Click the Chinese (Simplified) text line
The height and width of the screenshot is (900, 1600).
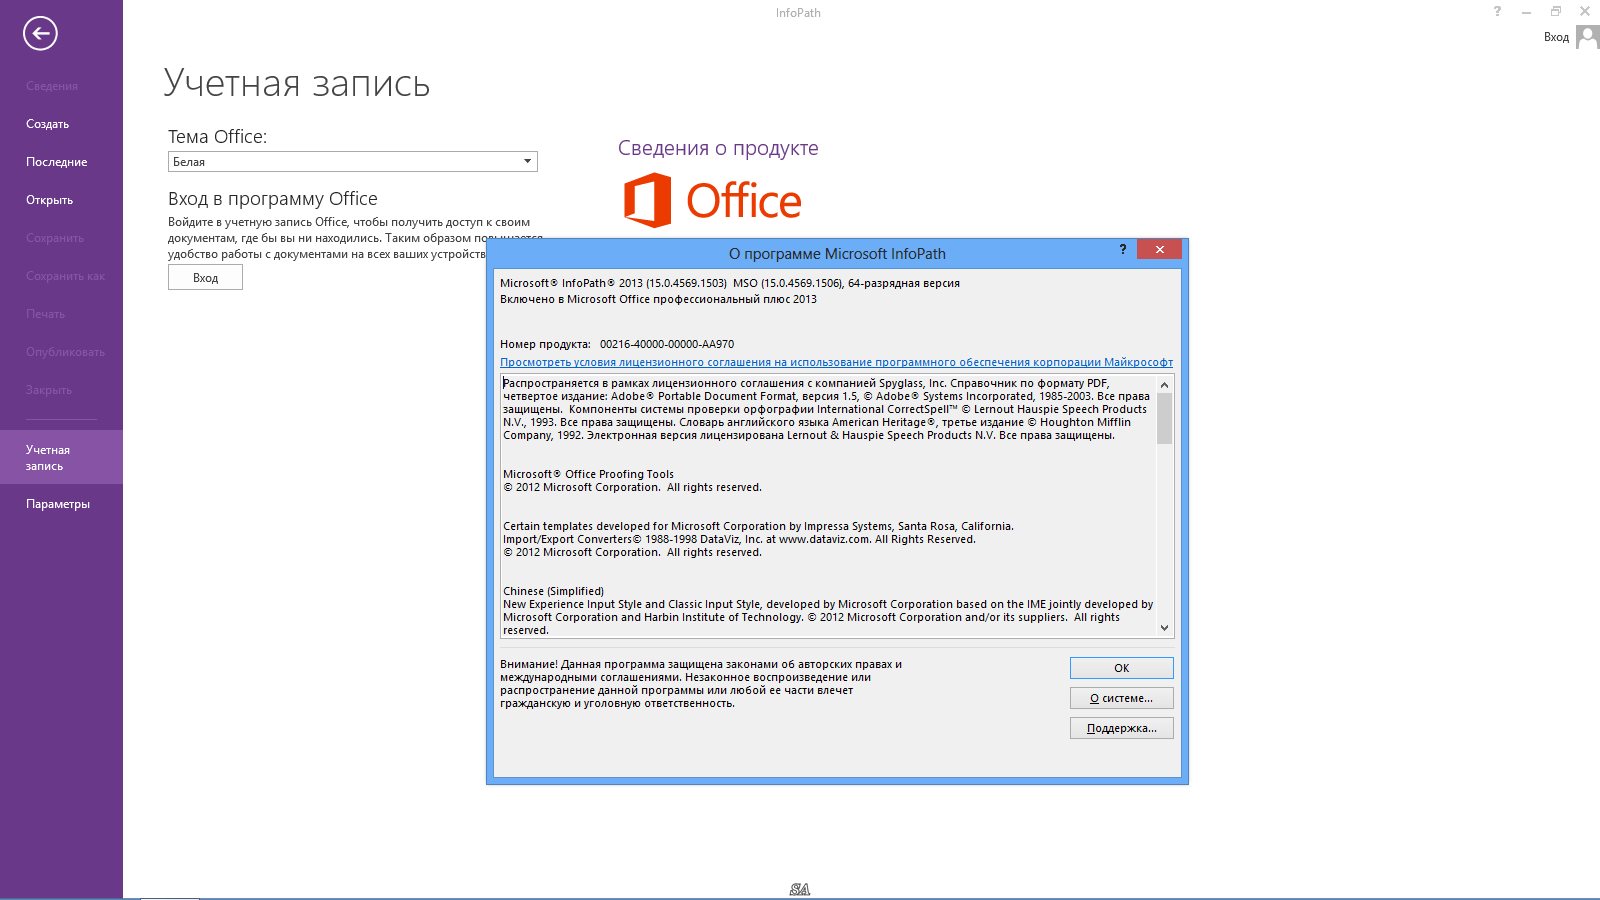pyautogui.click(x=553, y=591)
